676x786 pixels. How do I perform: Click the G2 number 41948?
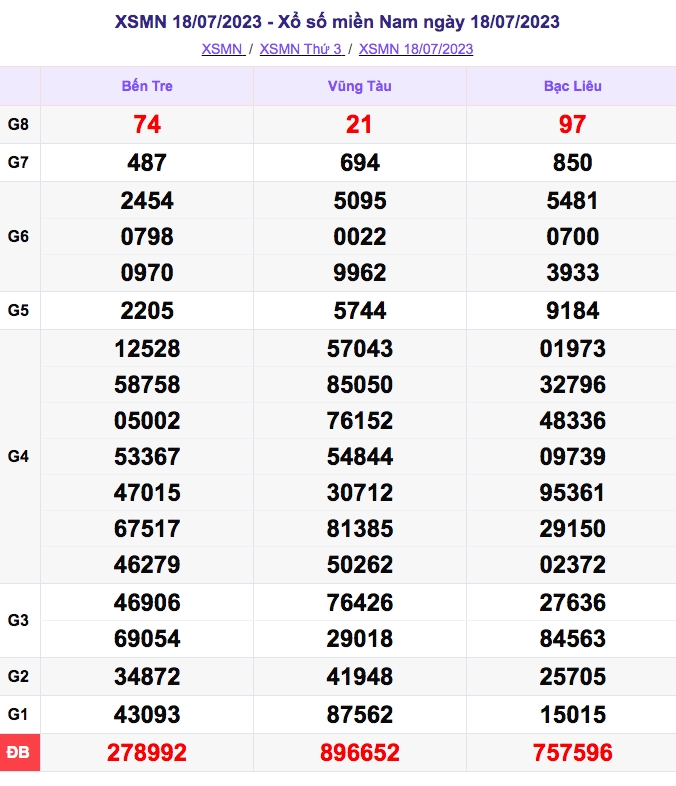[x=360, y=677]
